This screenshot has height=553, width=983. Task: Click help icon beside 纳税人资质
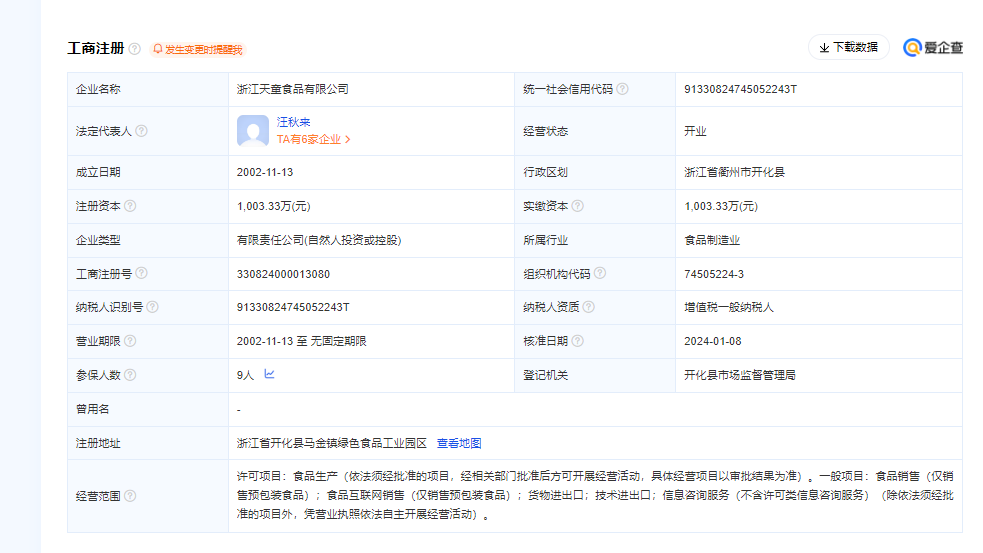589,307
